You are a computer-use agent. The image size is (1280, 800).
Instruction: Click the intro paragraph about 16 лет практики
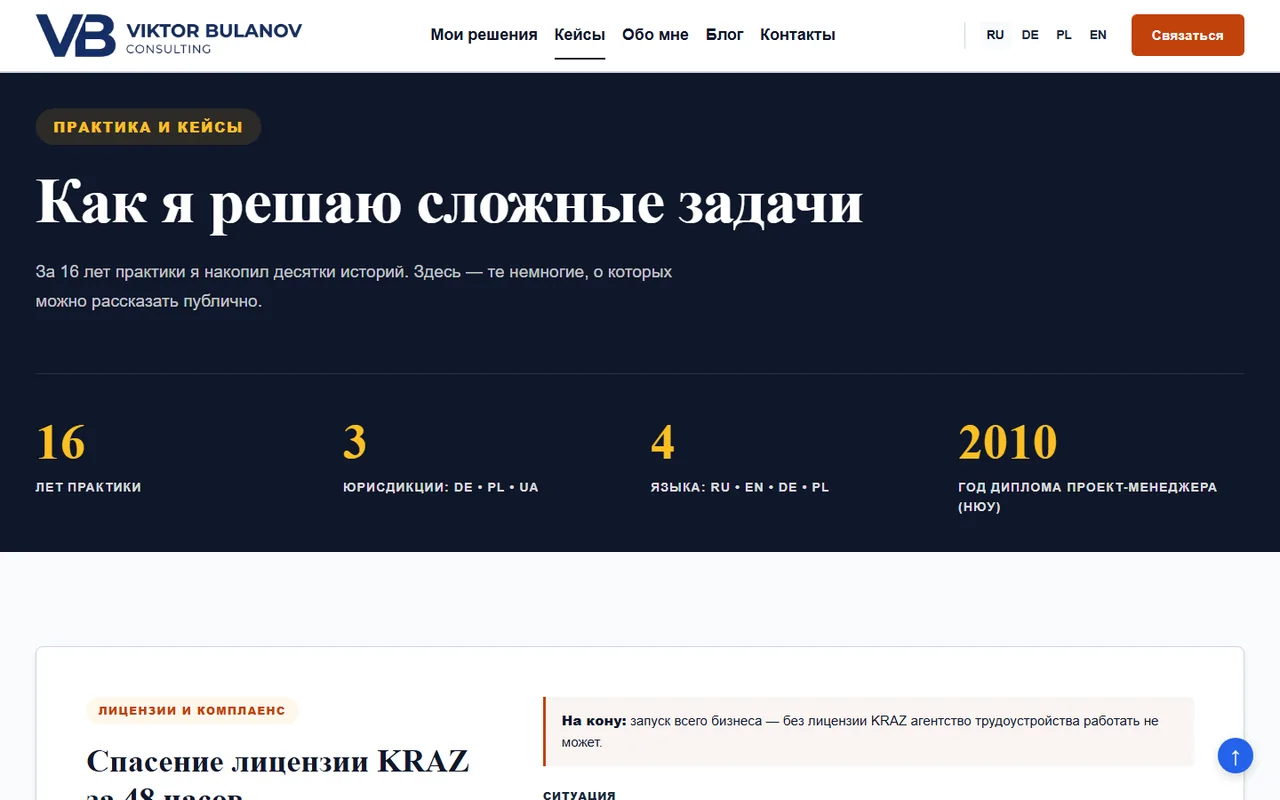354,286
